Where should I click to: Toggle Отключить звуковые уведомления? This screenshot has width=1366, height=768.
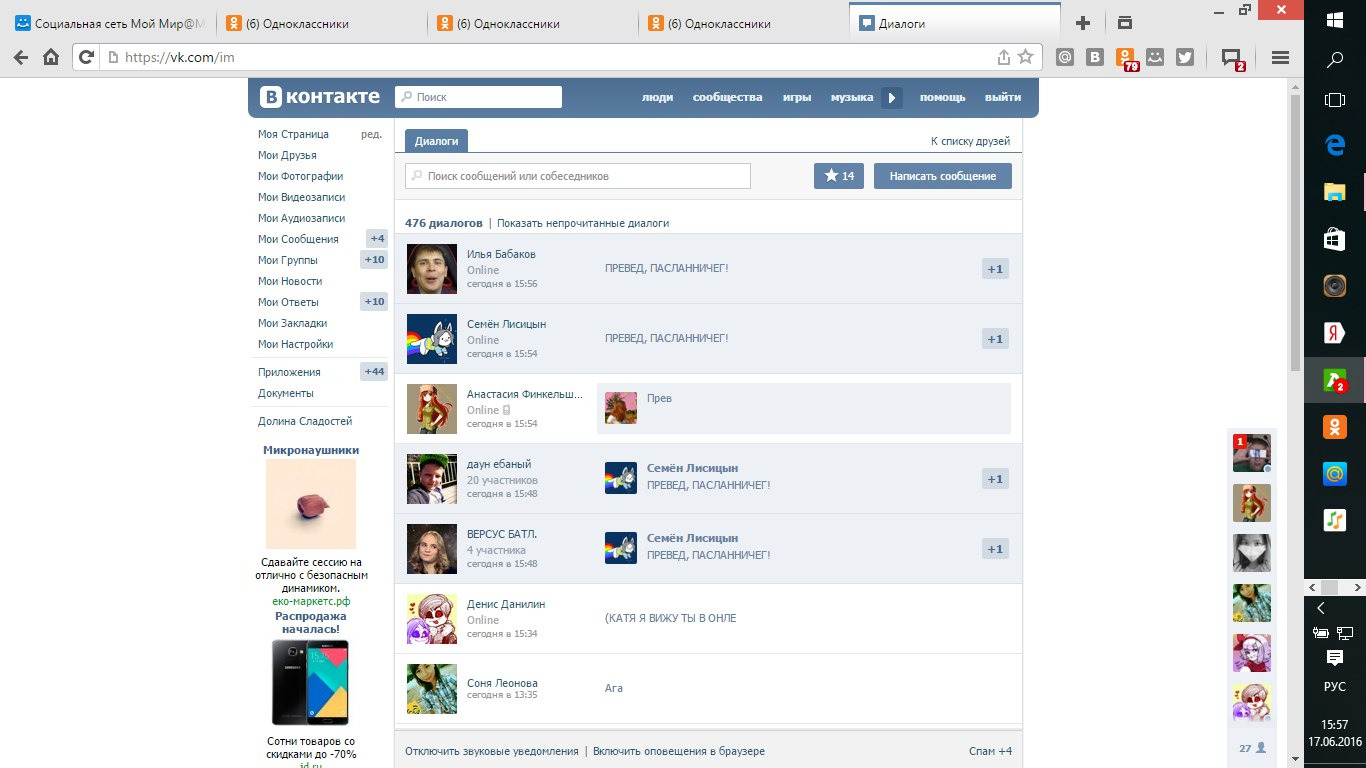point(492,751)
